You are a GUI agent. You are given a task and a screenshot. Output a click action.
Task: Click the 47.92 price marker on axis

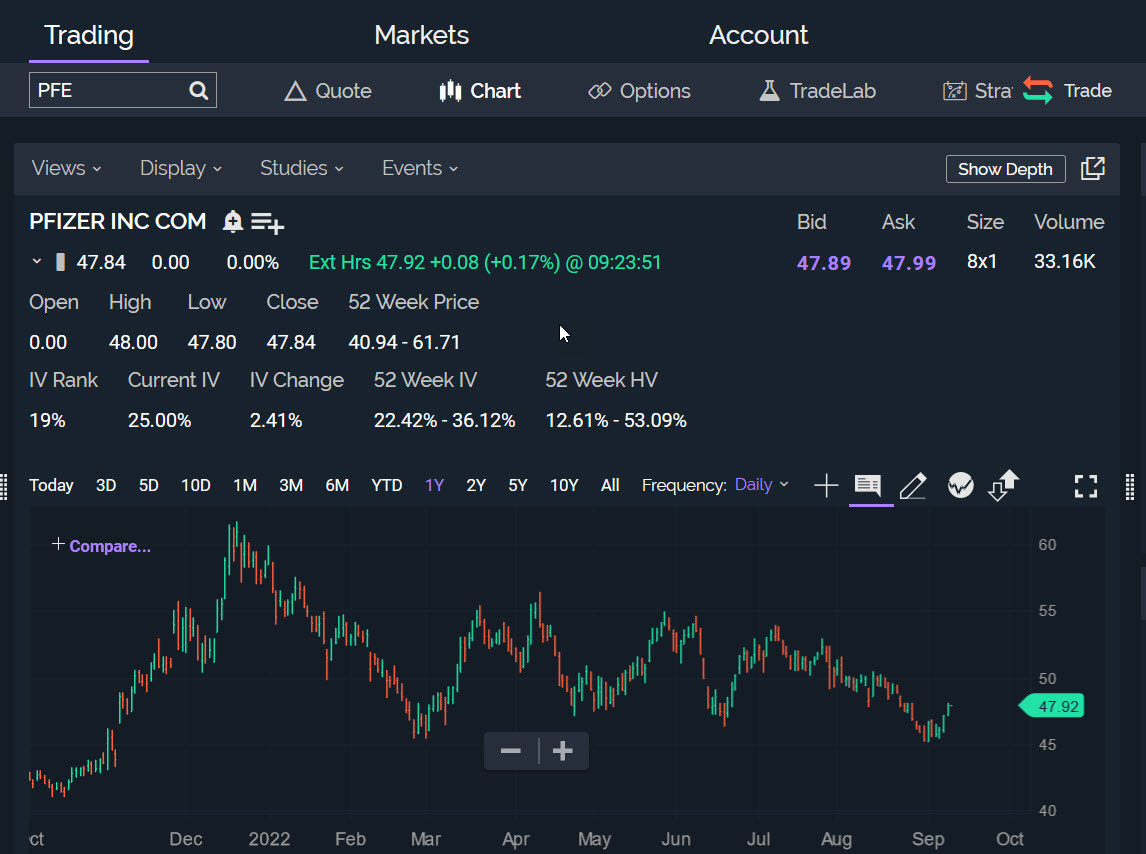coord(1052,706)
